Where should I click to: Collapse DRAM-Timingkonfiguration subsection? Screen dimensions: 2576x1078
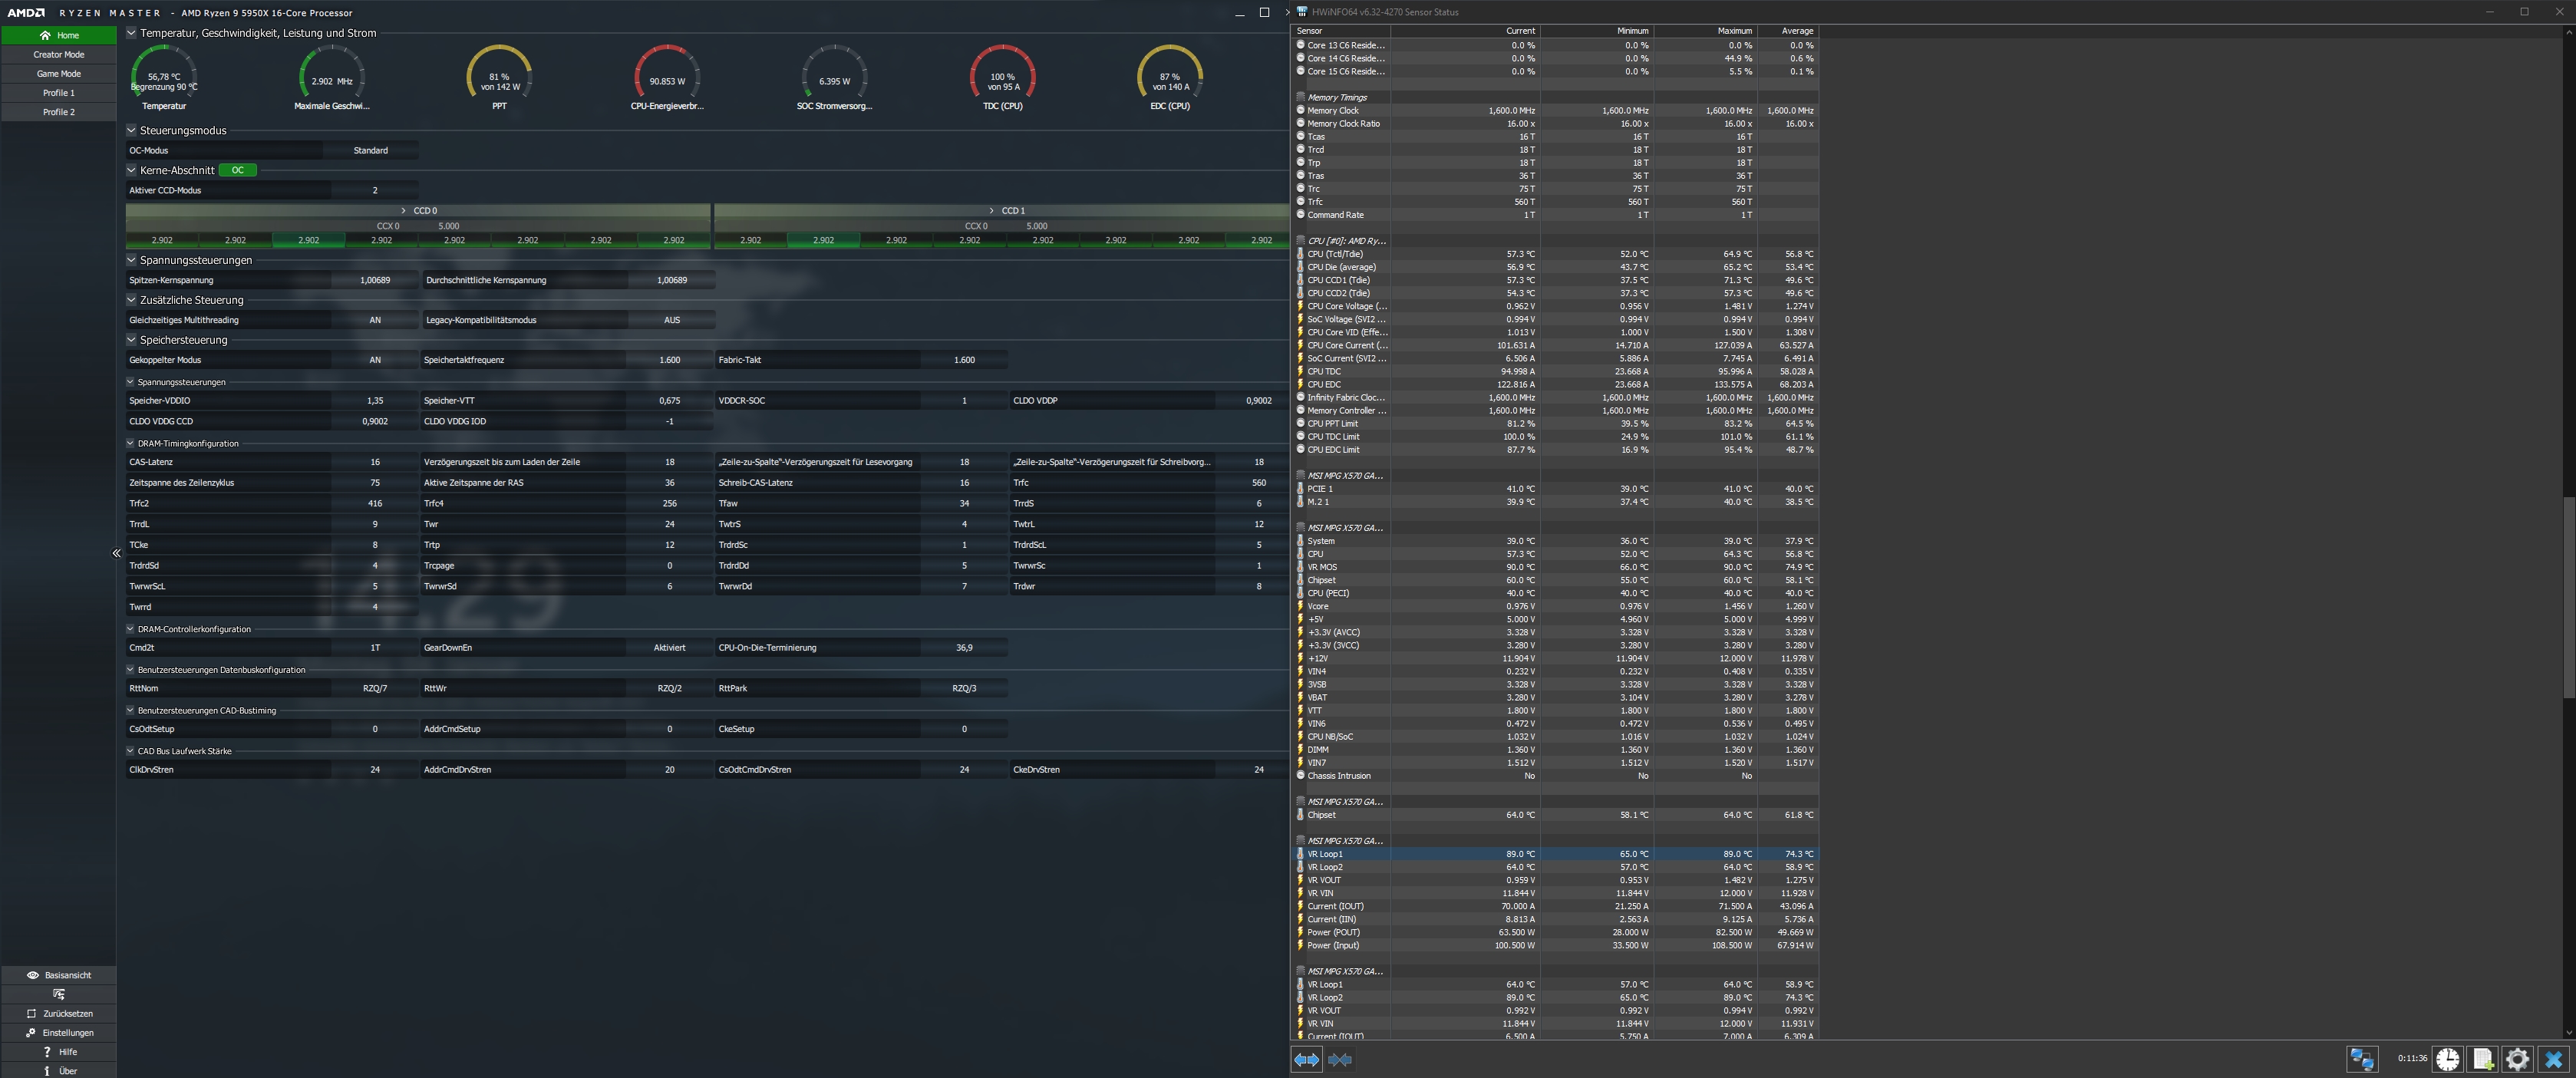pyautogui.click(x=130, y=443)
